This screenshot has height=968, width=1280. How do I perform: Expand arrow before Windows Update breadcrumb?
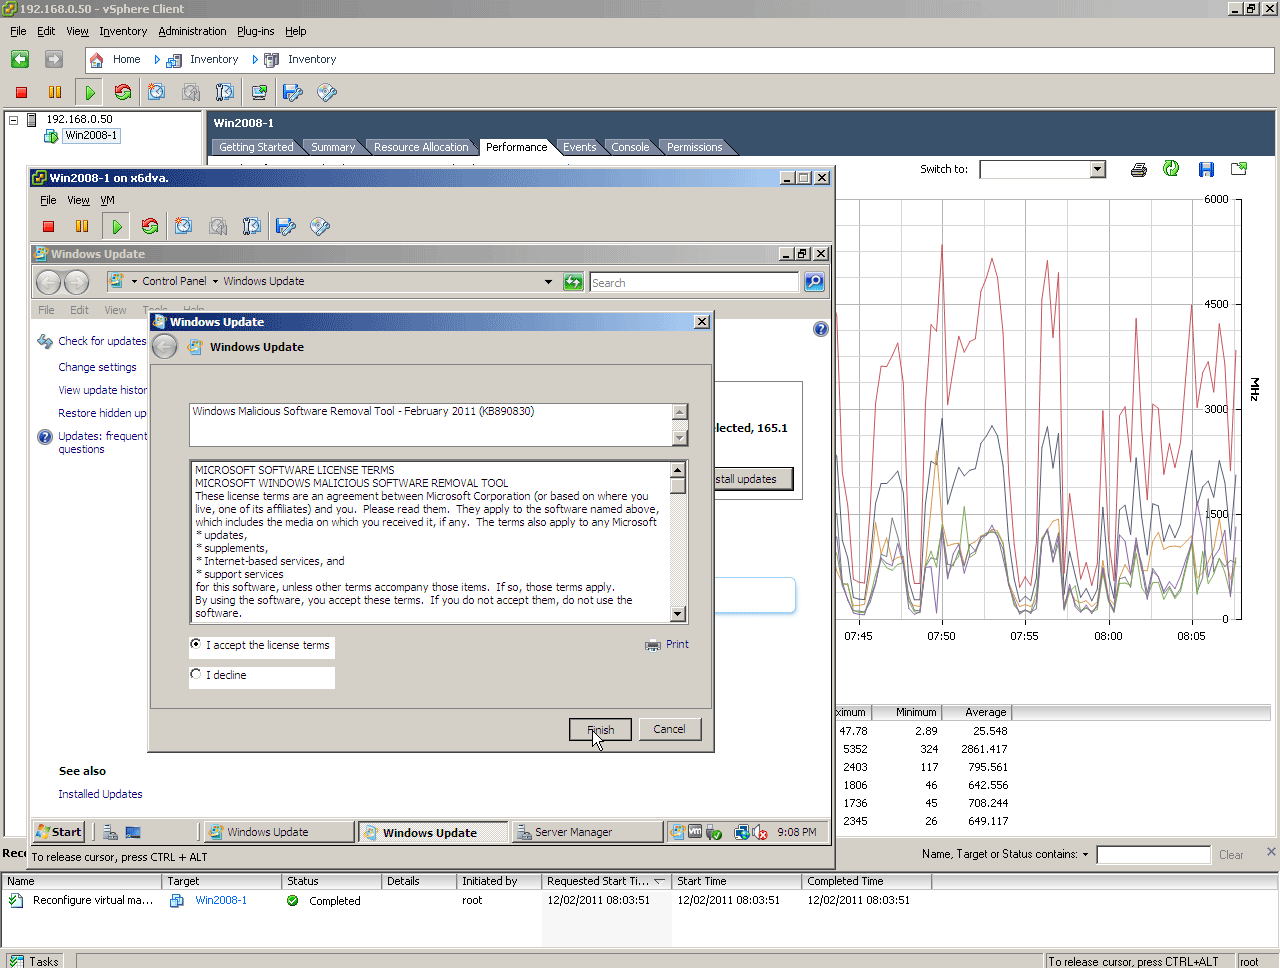[x=215, y=282]
